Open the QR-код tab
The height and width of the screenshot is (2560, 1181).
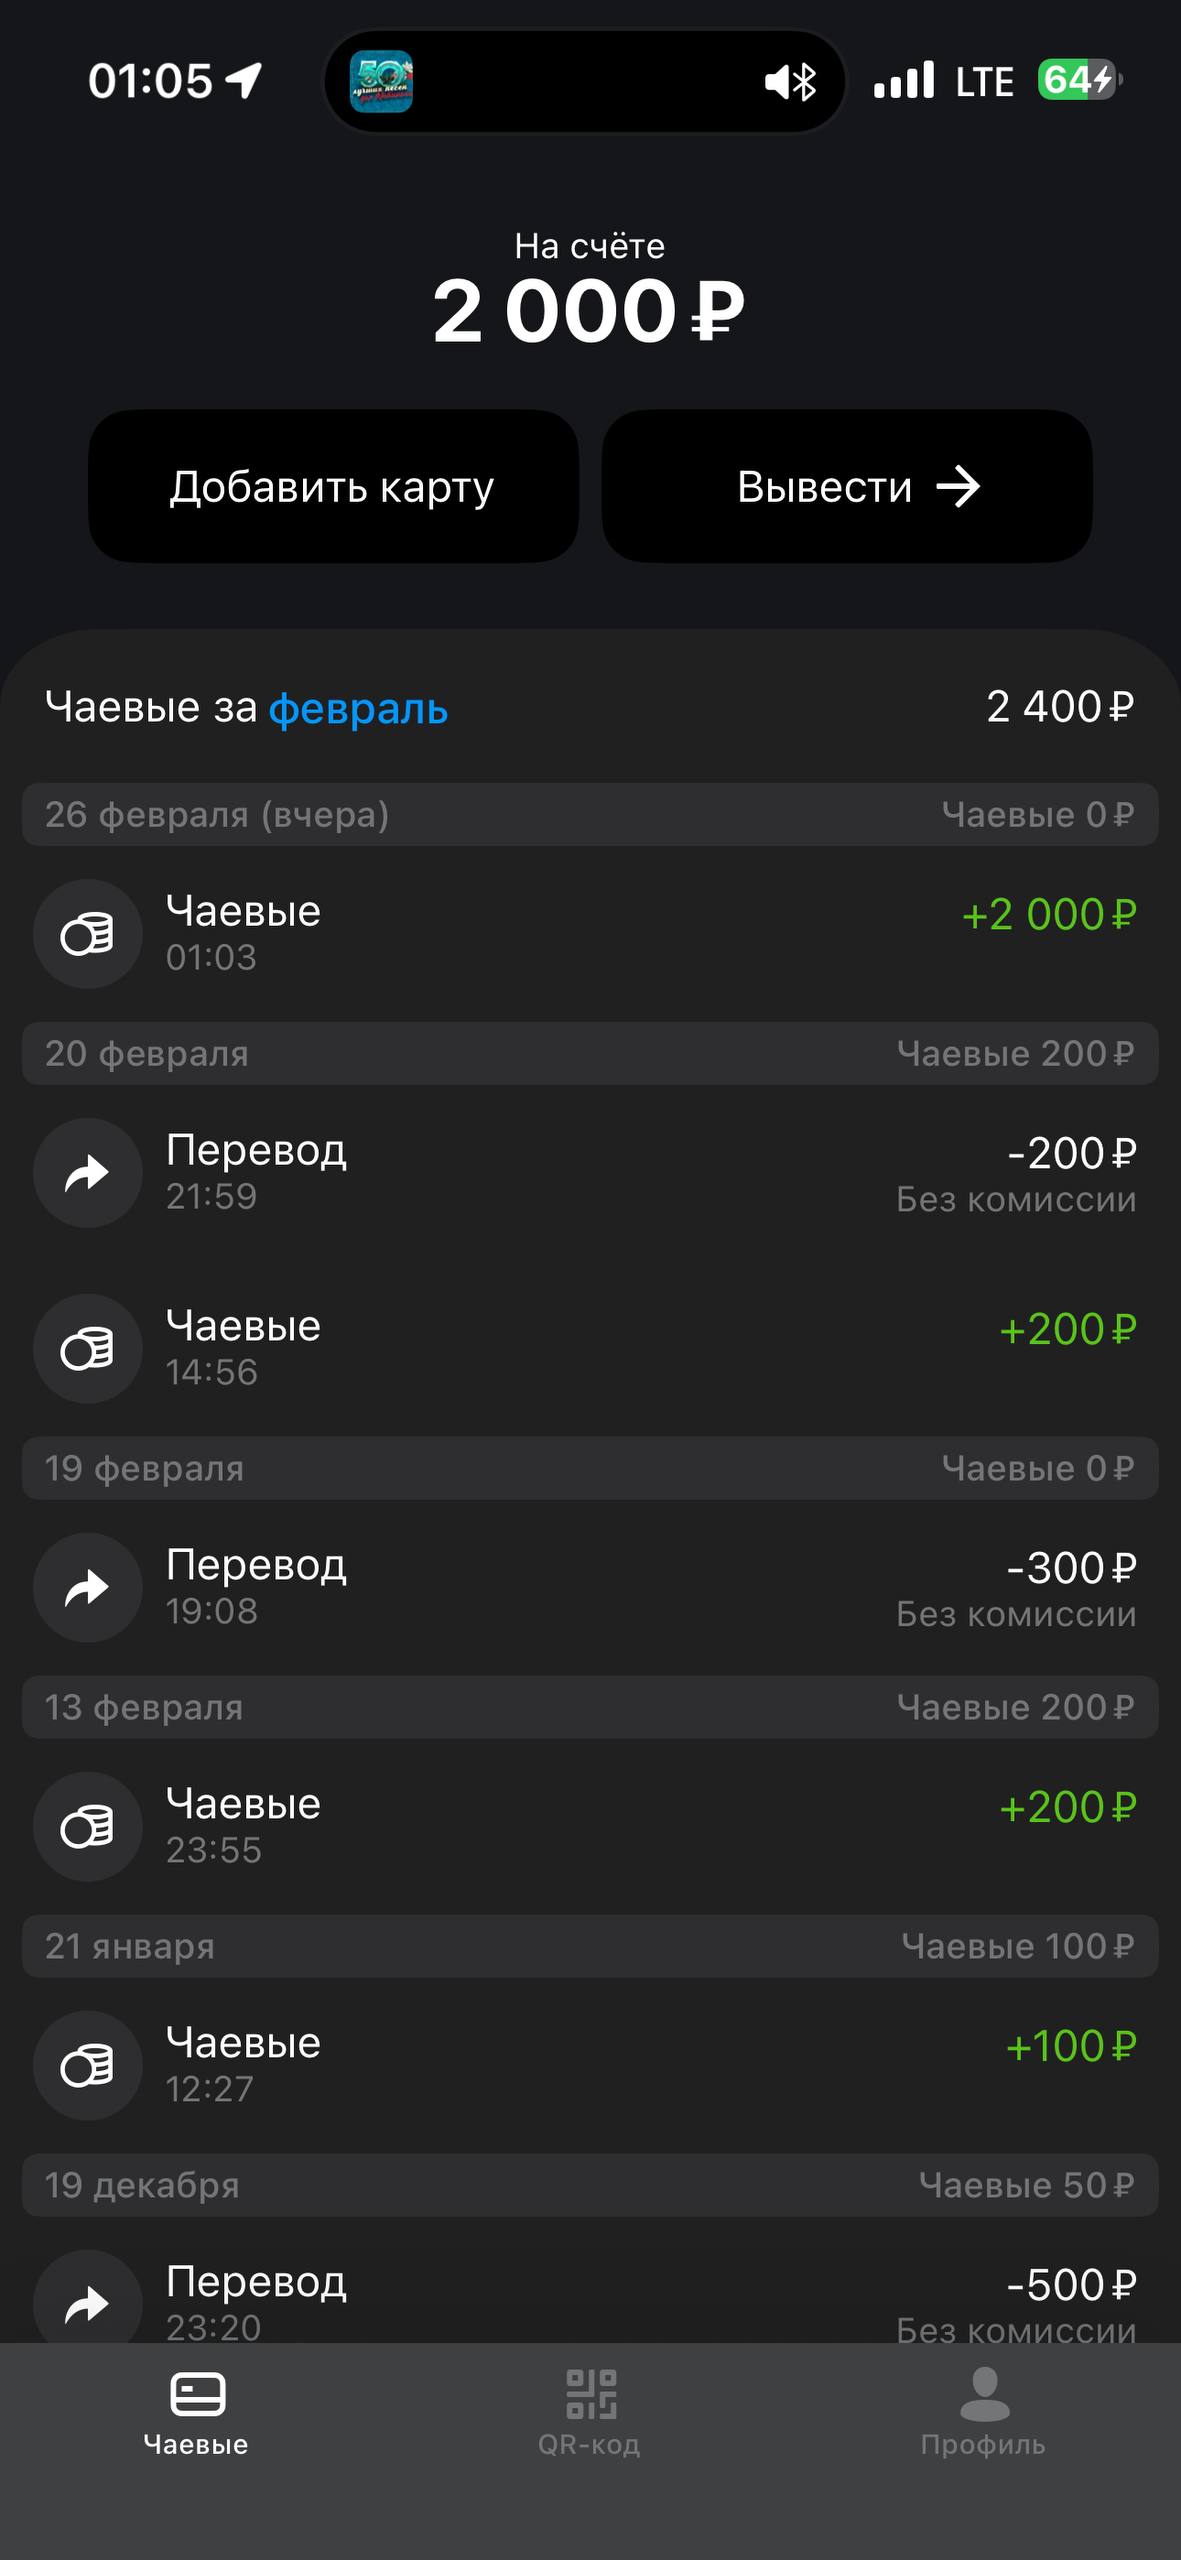tap(590, 2412)
